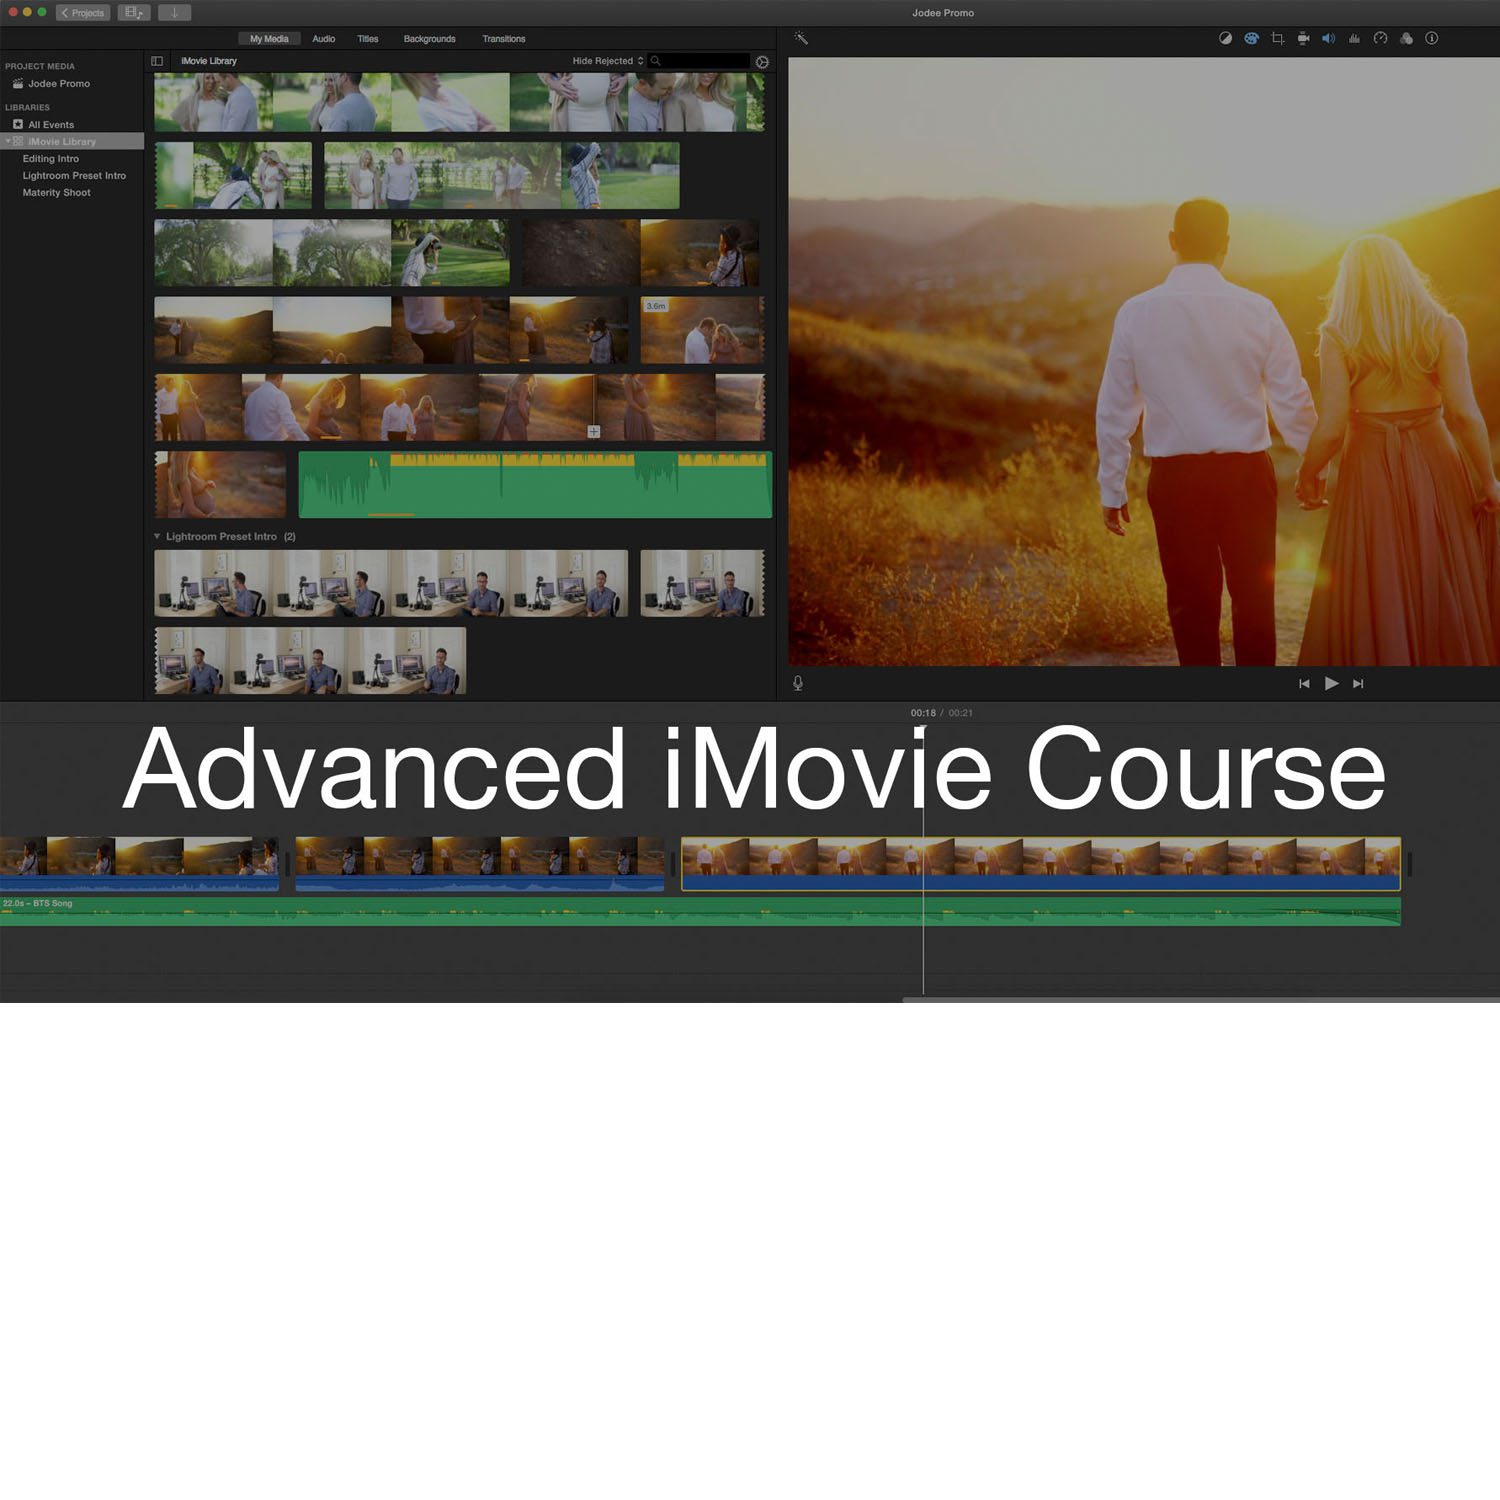
Task: Play the video in the viewer
Action: click(x=1331, y=683)
